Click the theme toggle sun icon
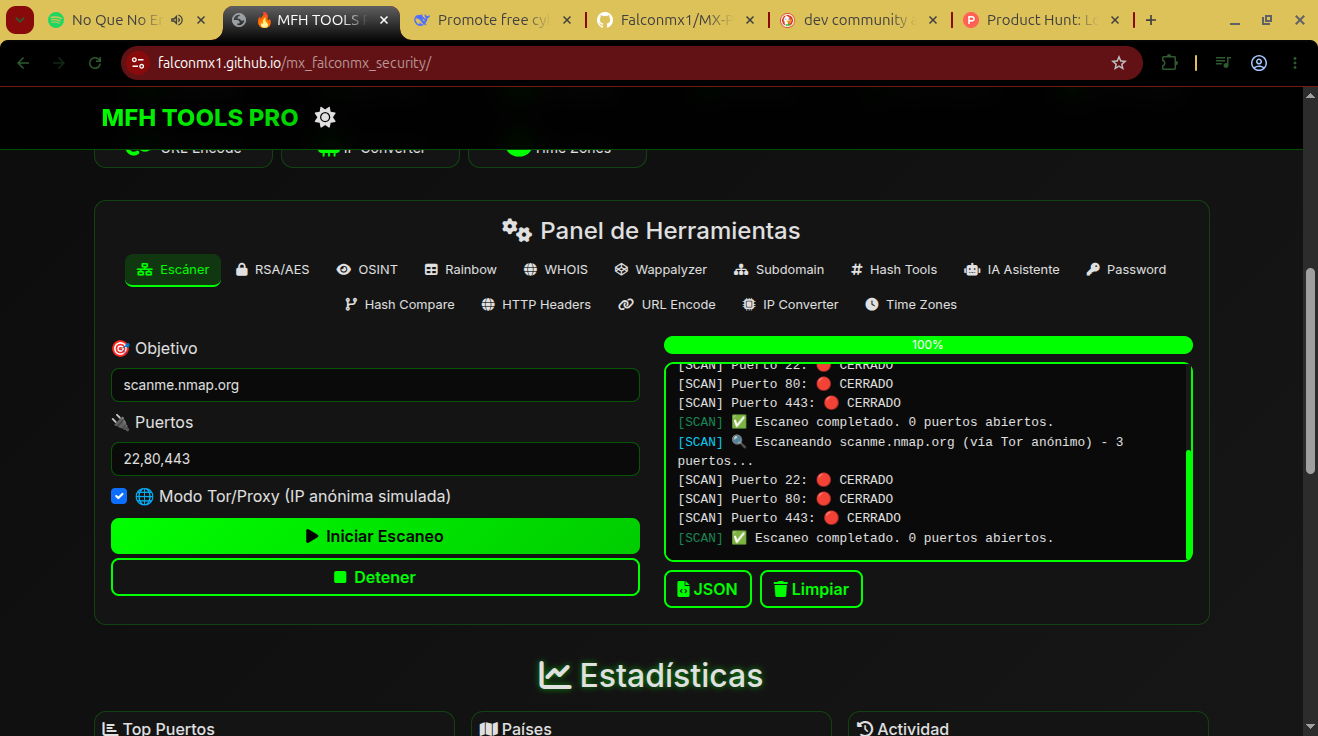This screenshot has height=736, width=1318. point(325,118)
